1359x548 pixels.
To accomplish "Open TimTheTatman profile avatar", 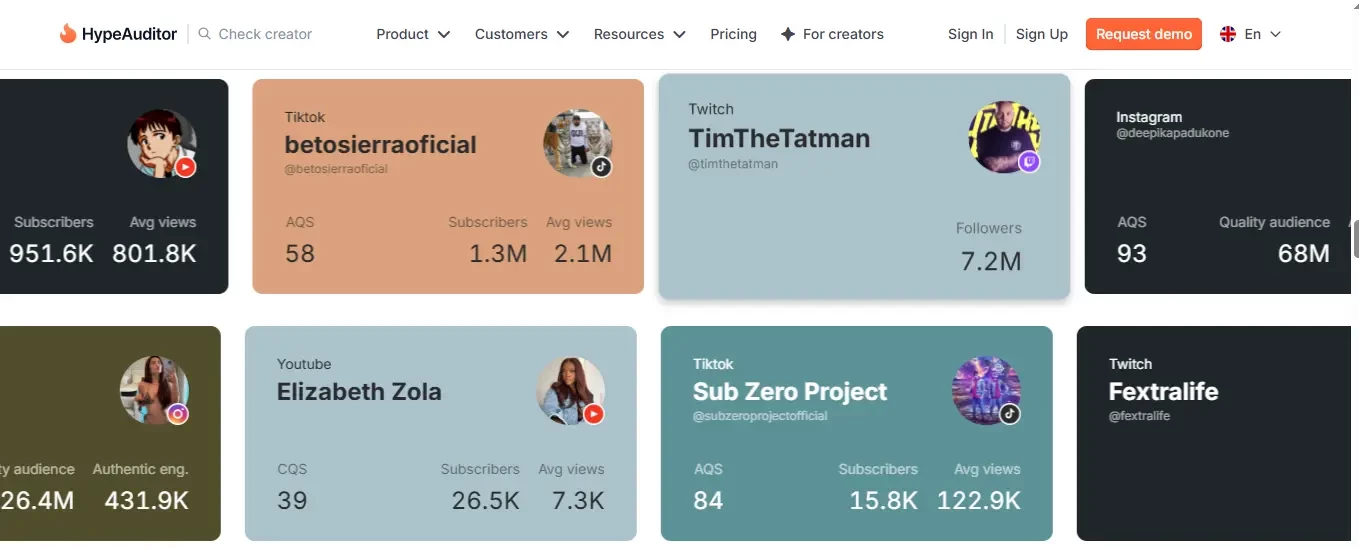I will coord(1005,136).
